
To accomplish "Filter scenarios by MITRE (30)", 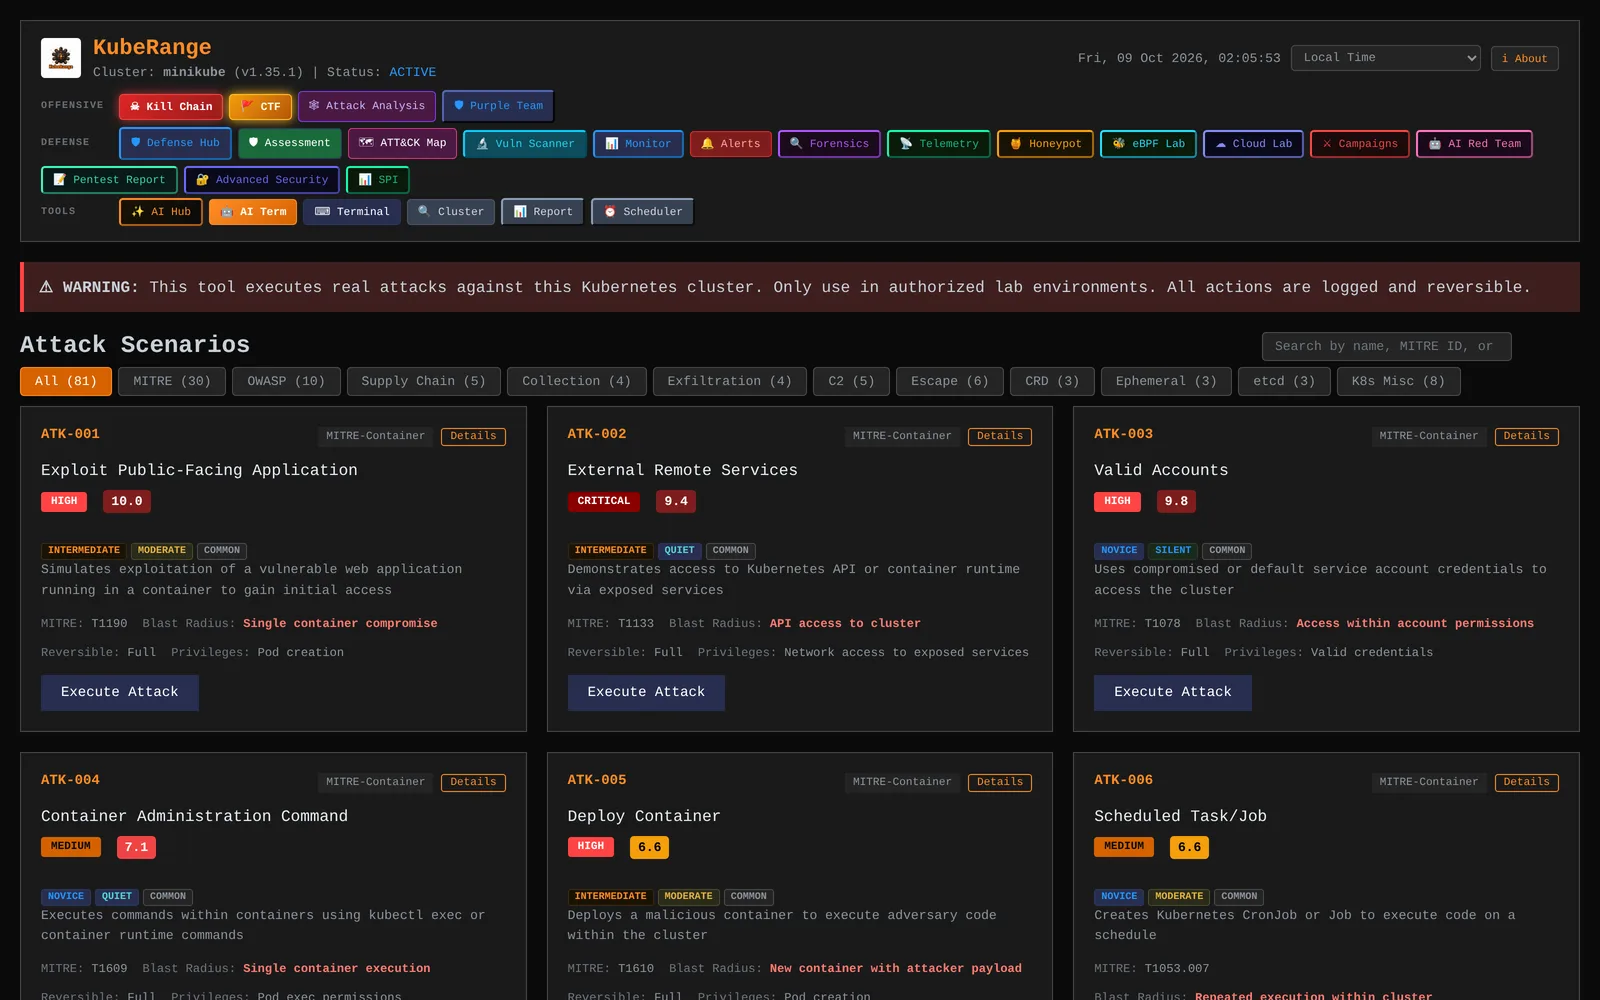I will coord(172,382).
